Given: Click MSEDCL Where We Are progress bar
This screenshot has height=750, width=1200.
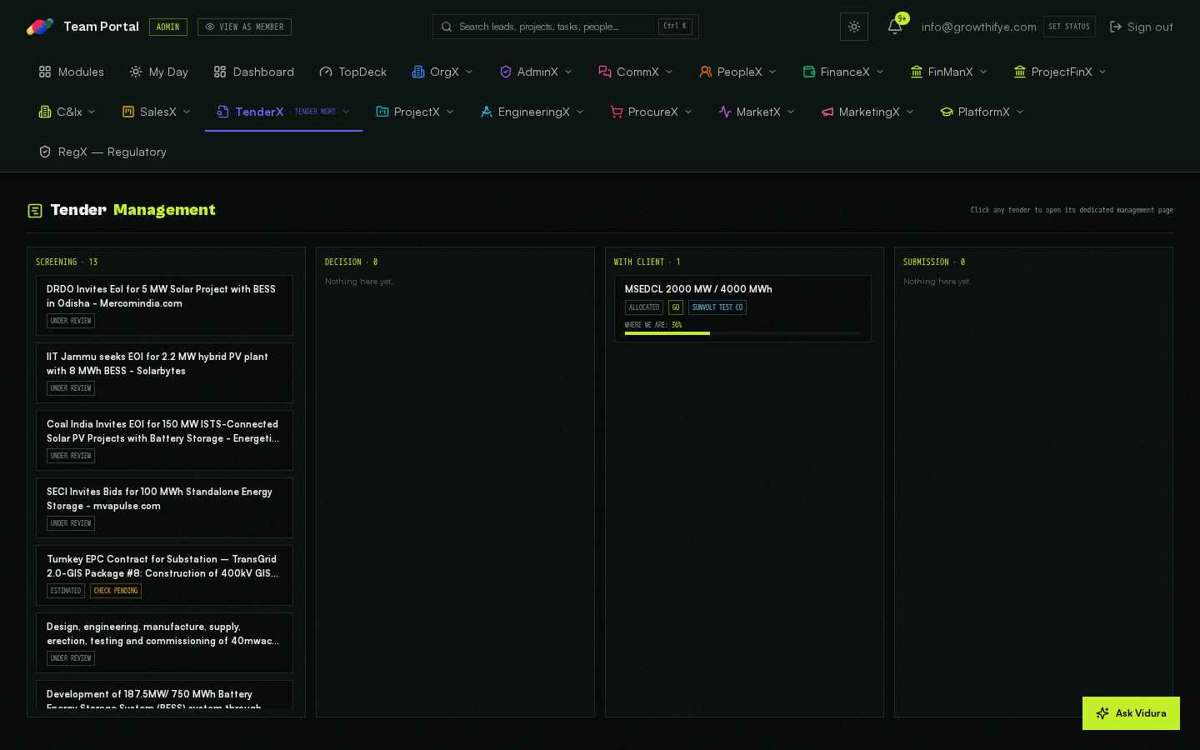Looking at the screenshot, I should [x=742, y=333].
